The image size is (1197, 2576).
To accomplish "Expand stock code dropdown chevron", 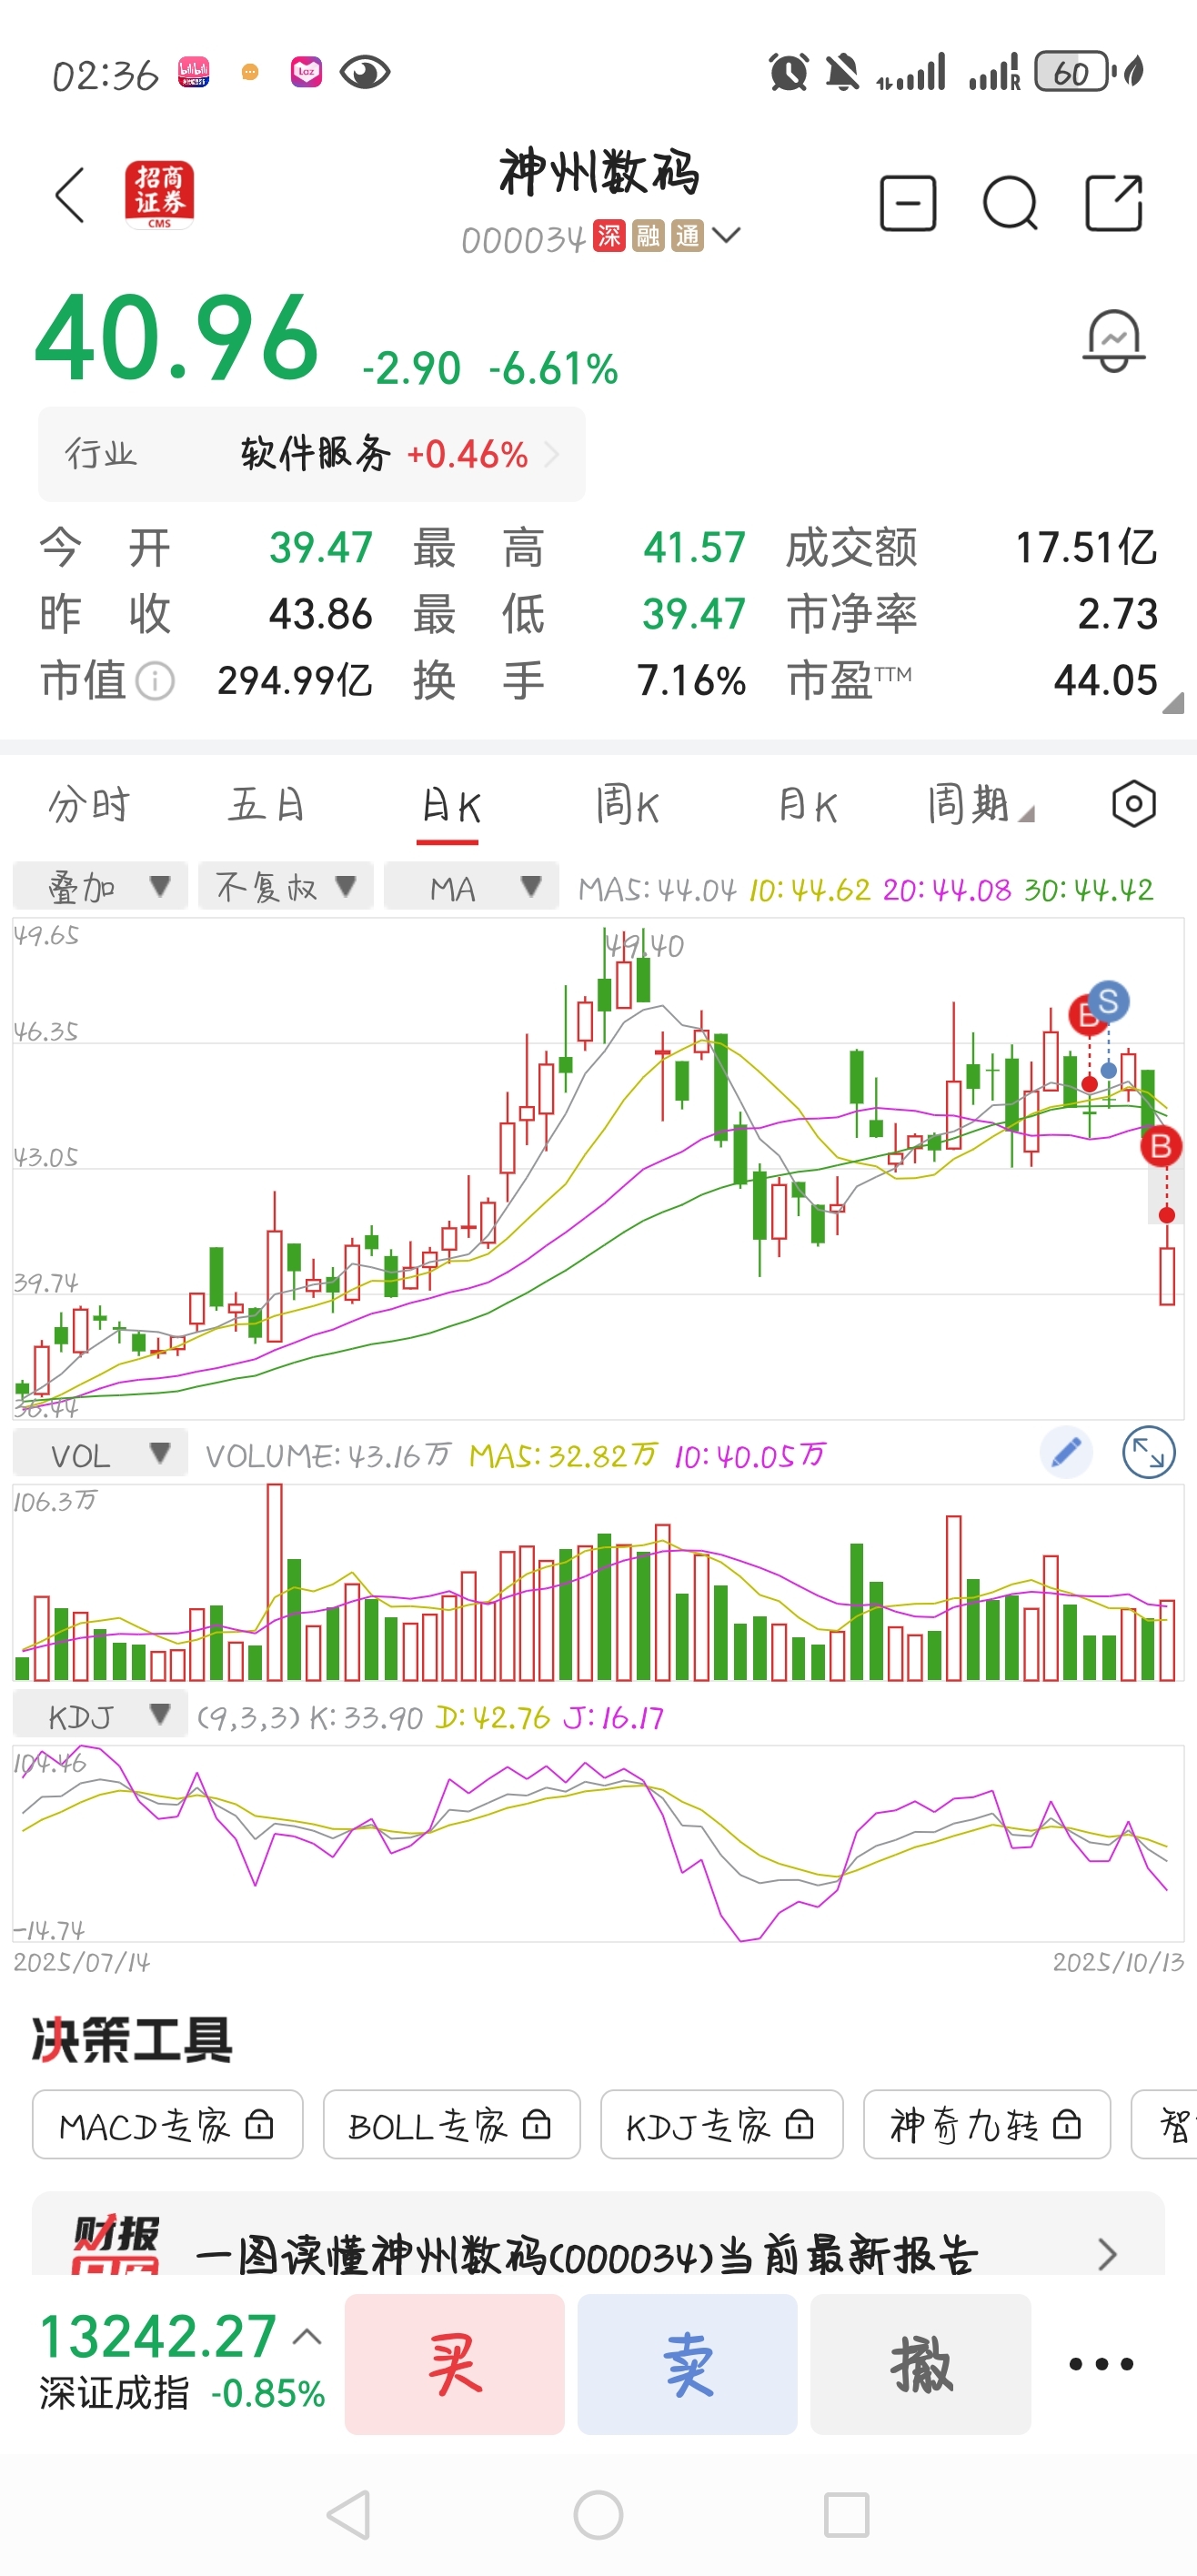I will pyautogui.click(x=726, y=235).
